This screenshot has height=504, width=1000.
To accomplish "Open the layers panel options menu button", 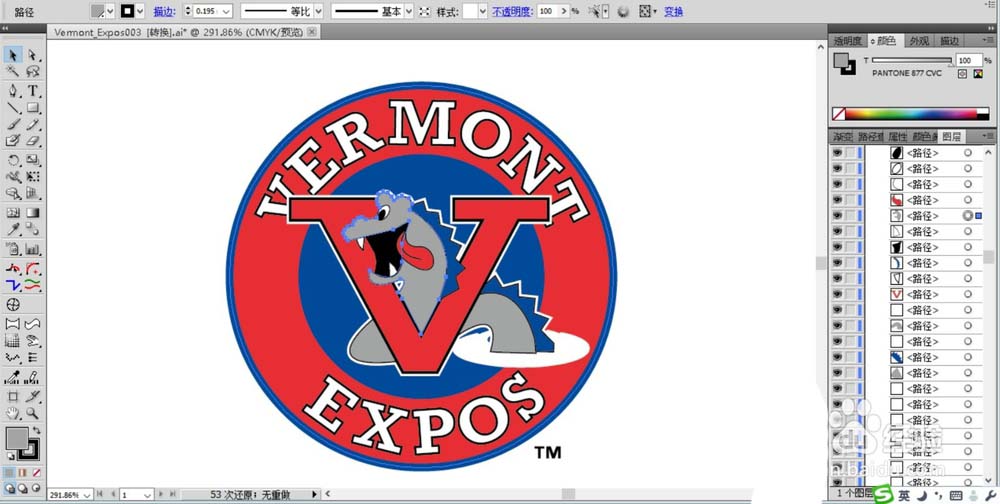I will tap(987, 136).
